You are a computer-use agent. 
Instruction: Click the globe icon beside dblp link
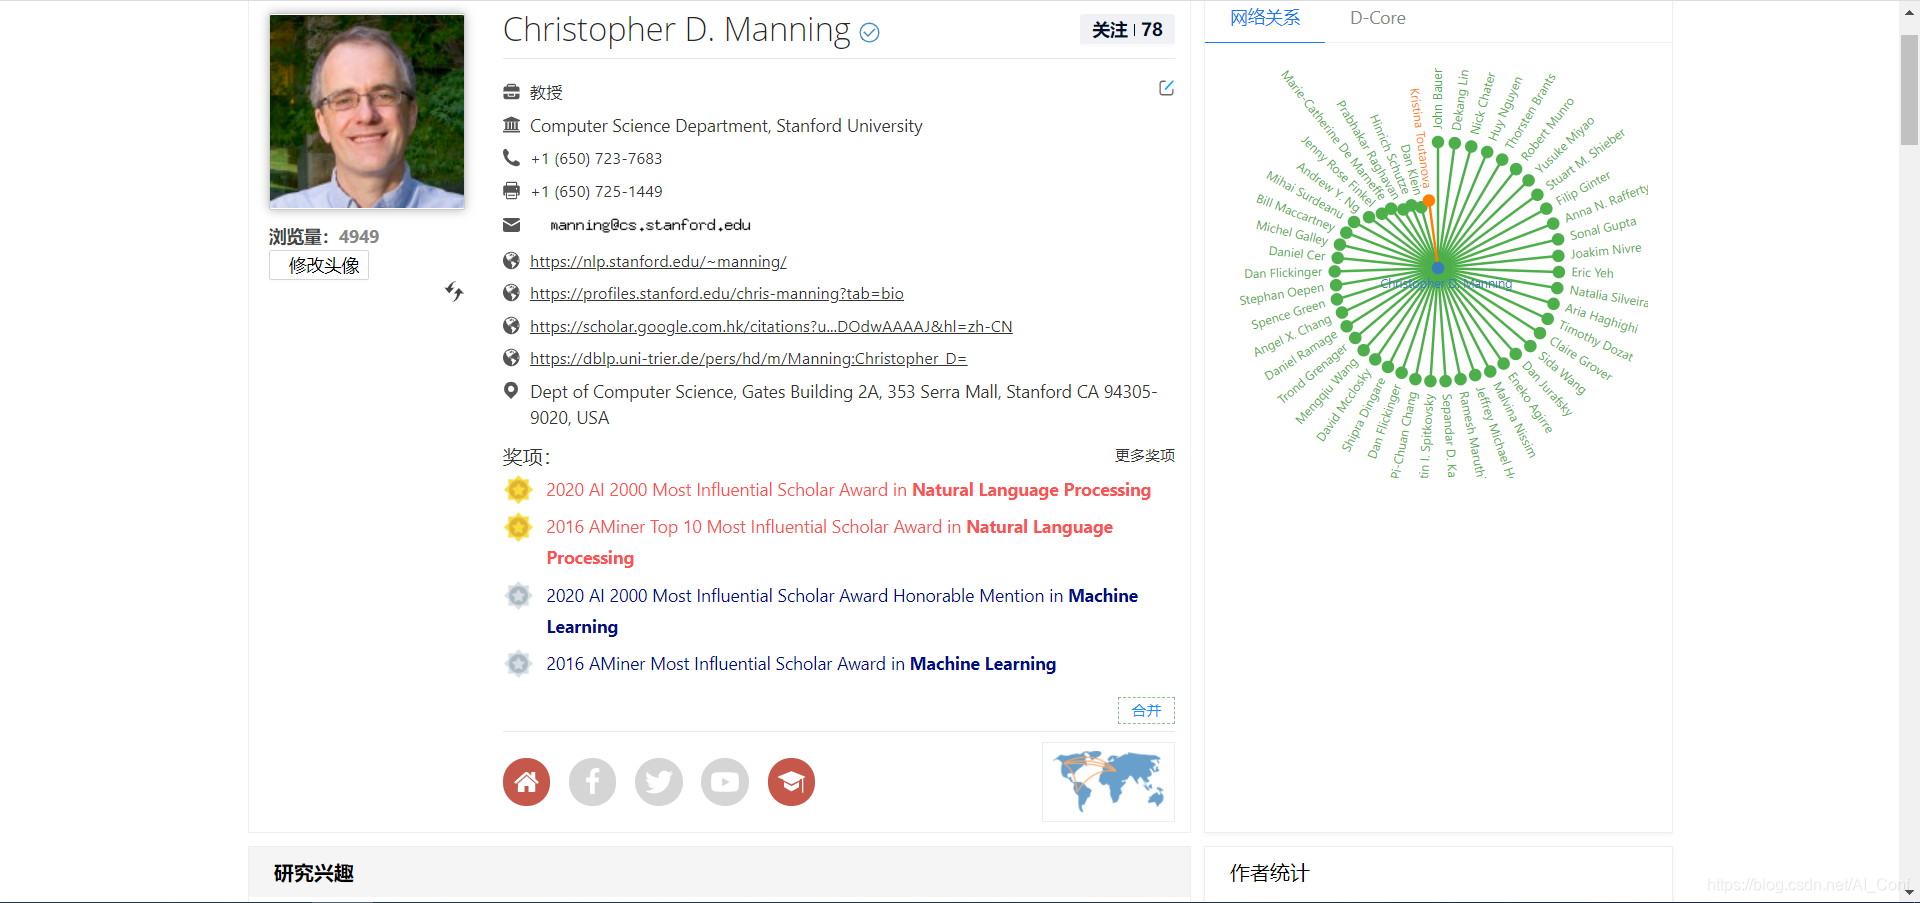click(x=511, y=358)
